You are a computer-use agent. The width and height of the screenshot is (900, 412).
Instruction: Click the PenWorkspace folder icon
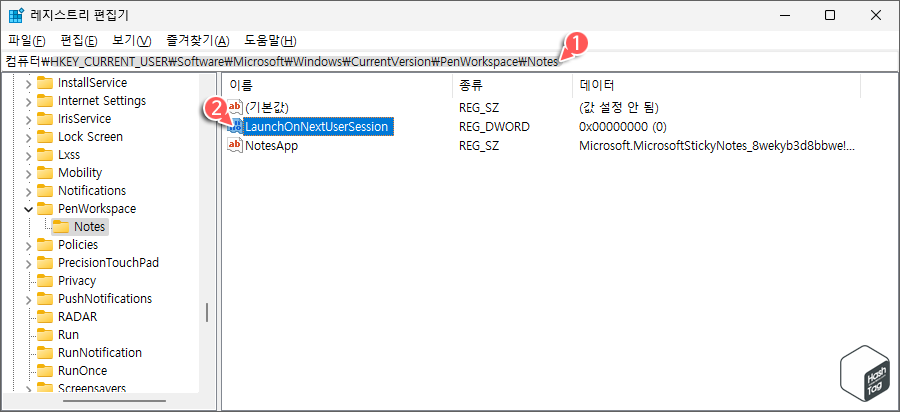pyautogui.click(x=45, y=209)
